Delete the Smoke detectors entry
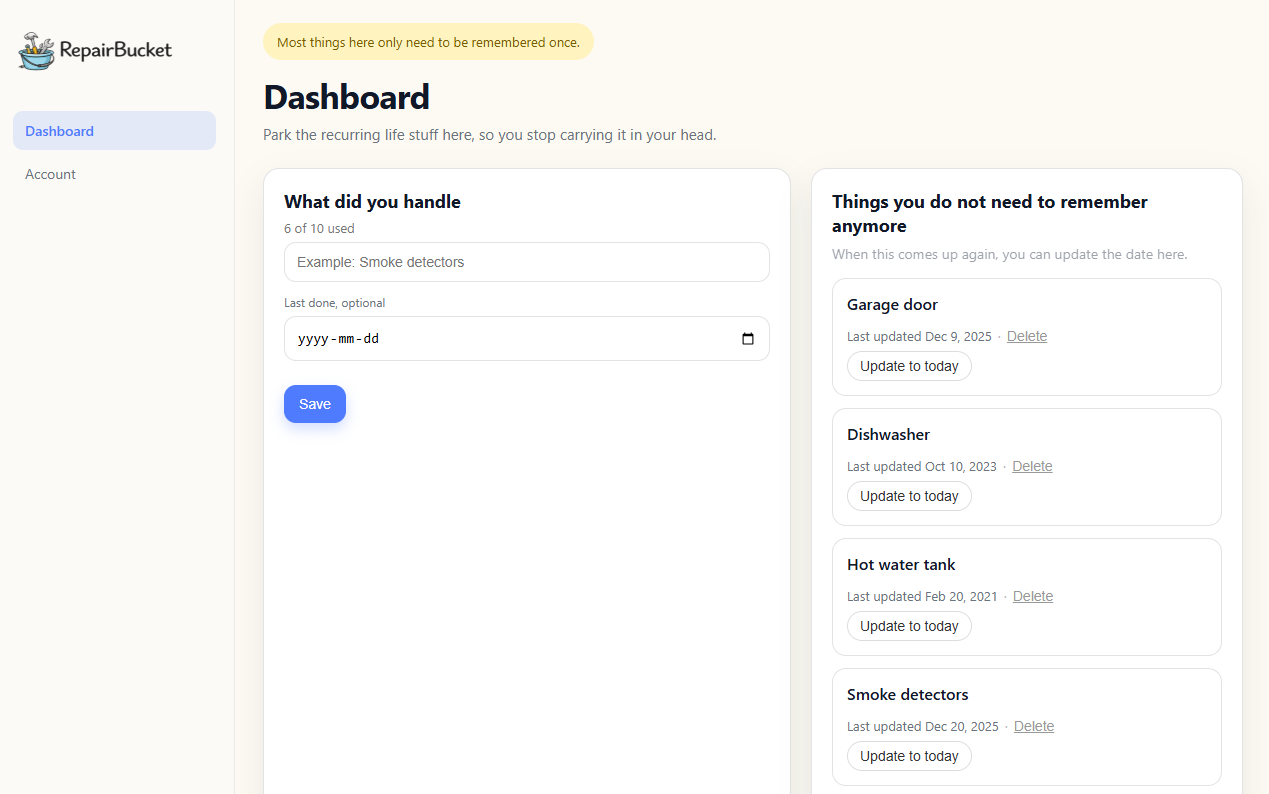This screenshot has height=794, width=1269. (x=1033, y=726)
